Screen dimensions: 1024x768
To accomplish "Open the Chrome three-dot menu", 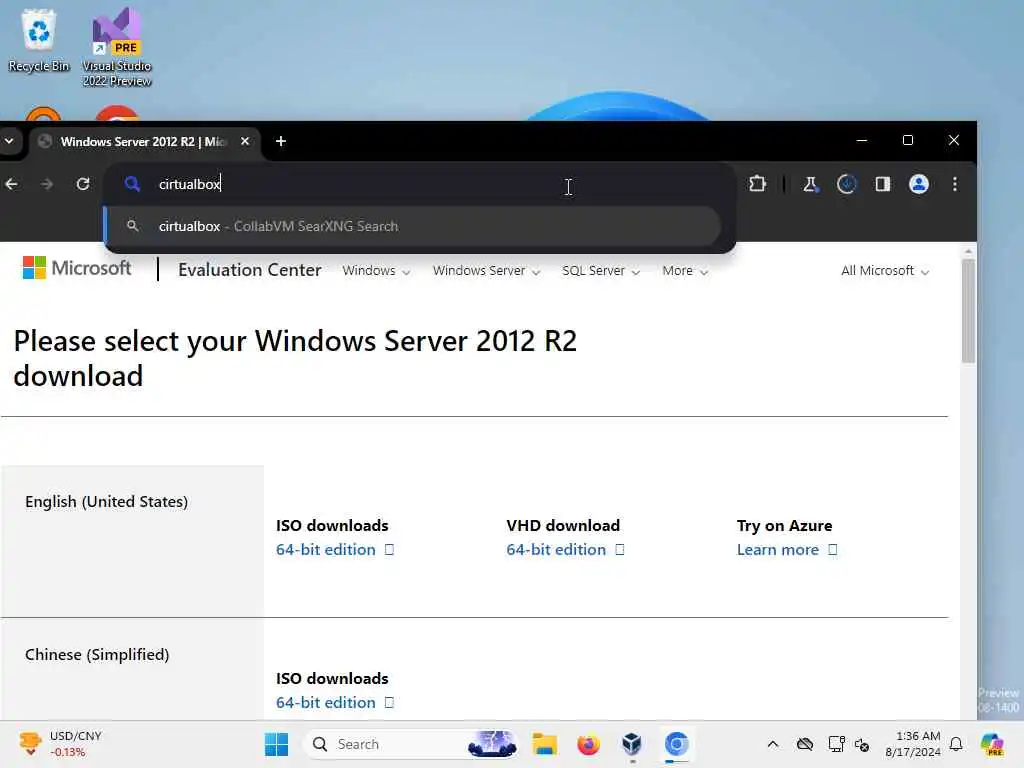I will pyautogui.click(x=955, y=184).
